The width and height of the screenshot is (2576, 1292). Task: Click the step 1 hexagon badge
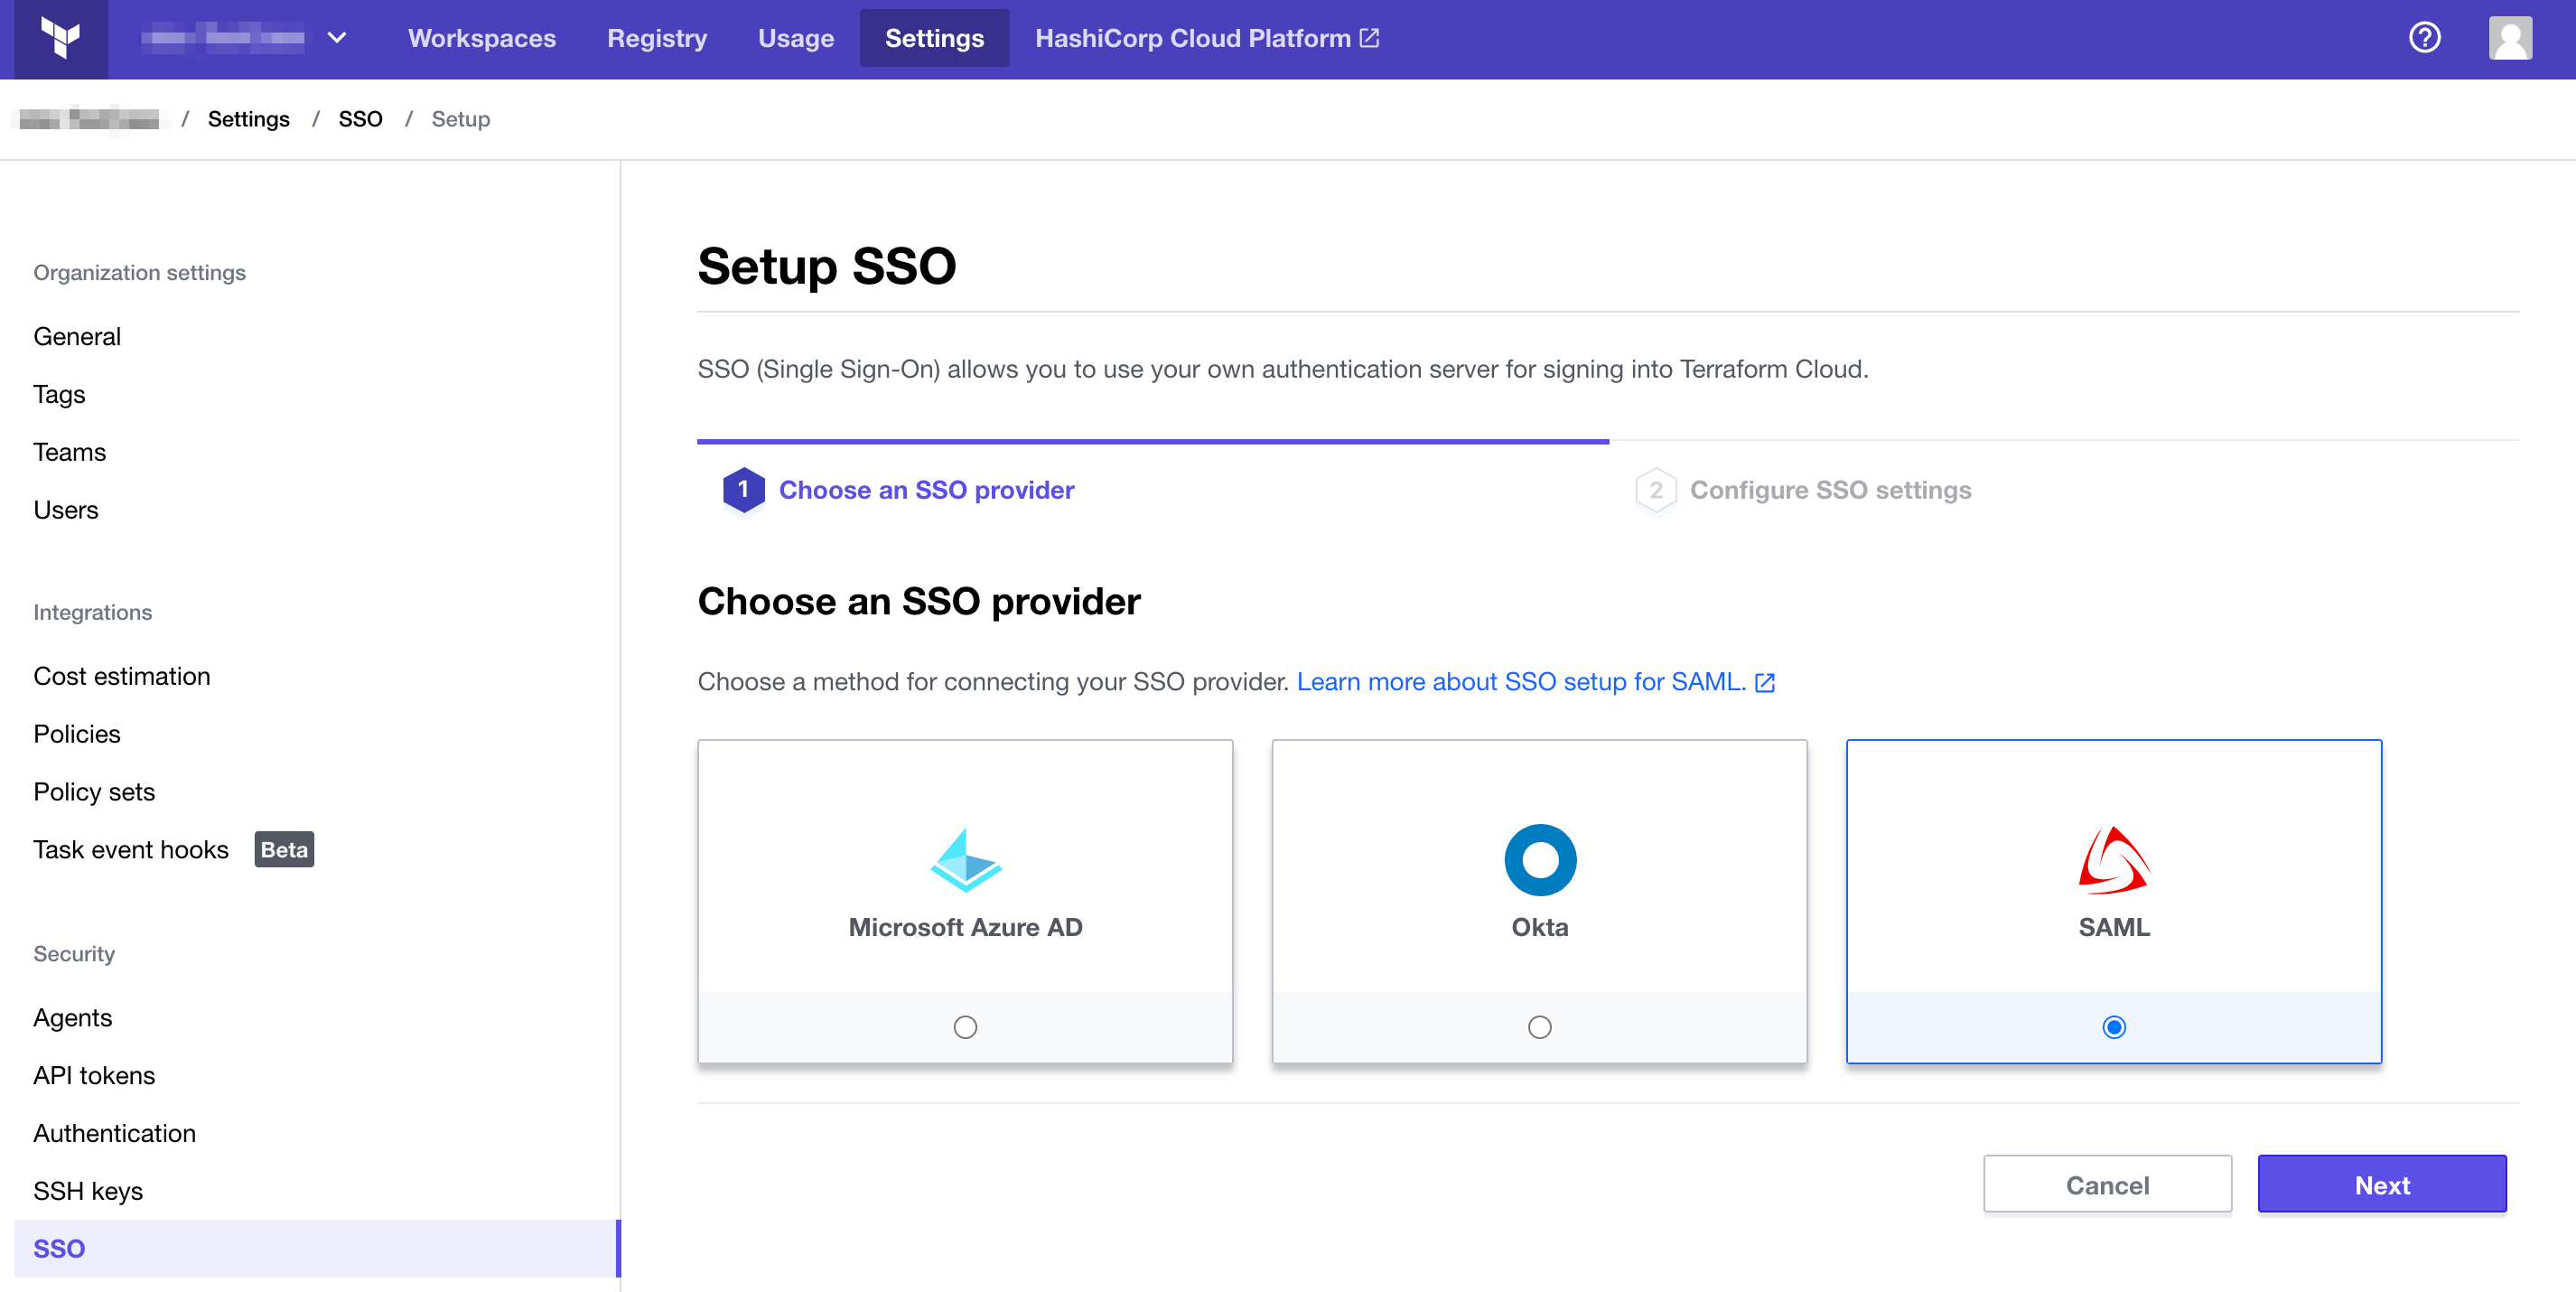click(x=743, y=490)
